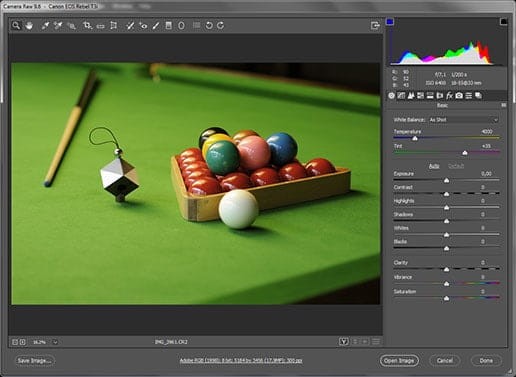This screenshot has width=516, height=377.
Task: Switch to the HSL / Grayscale panel tab
Action: point(420,96)
